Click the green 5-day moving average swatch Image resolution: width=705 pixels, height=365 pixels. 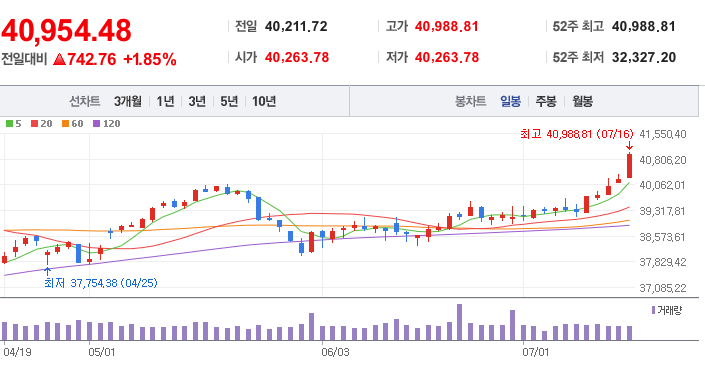(9, 124)
